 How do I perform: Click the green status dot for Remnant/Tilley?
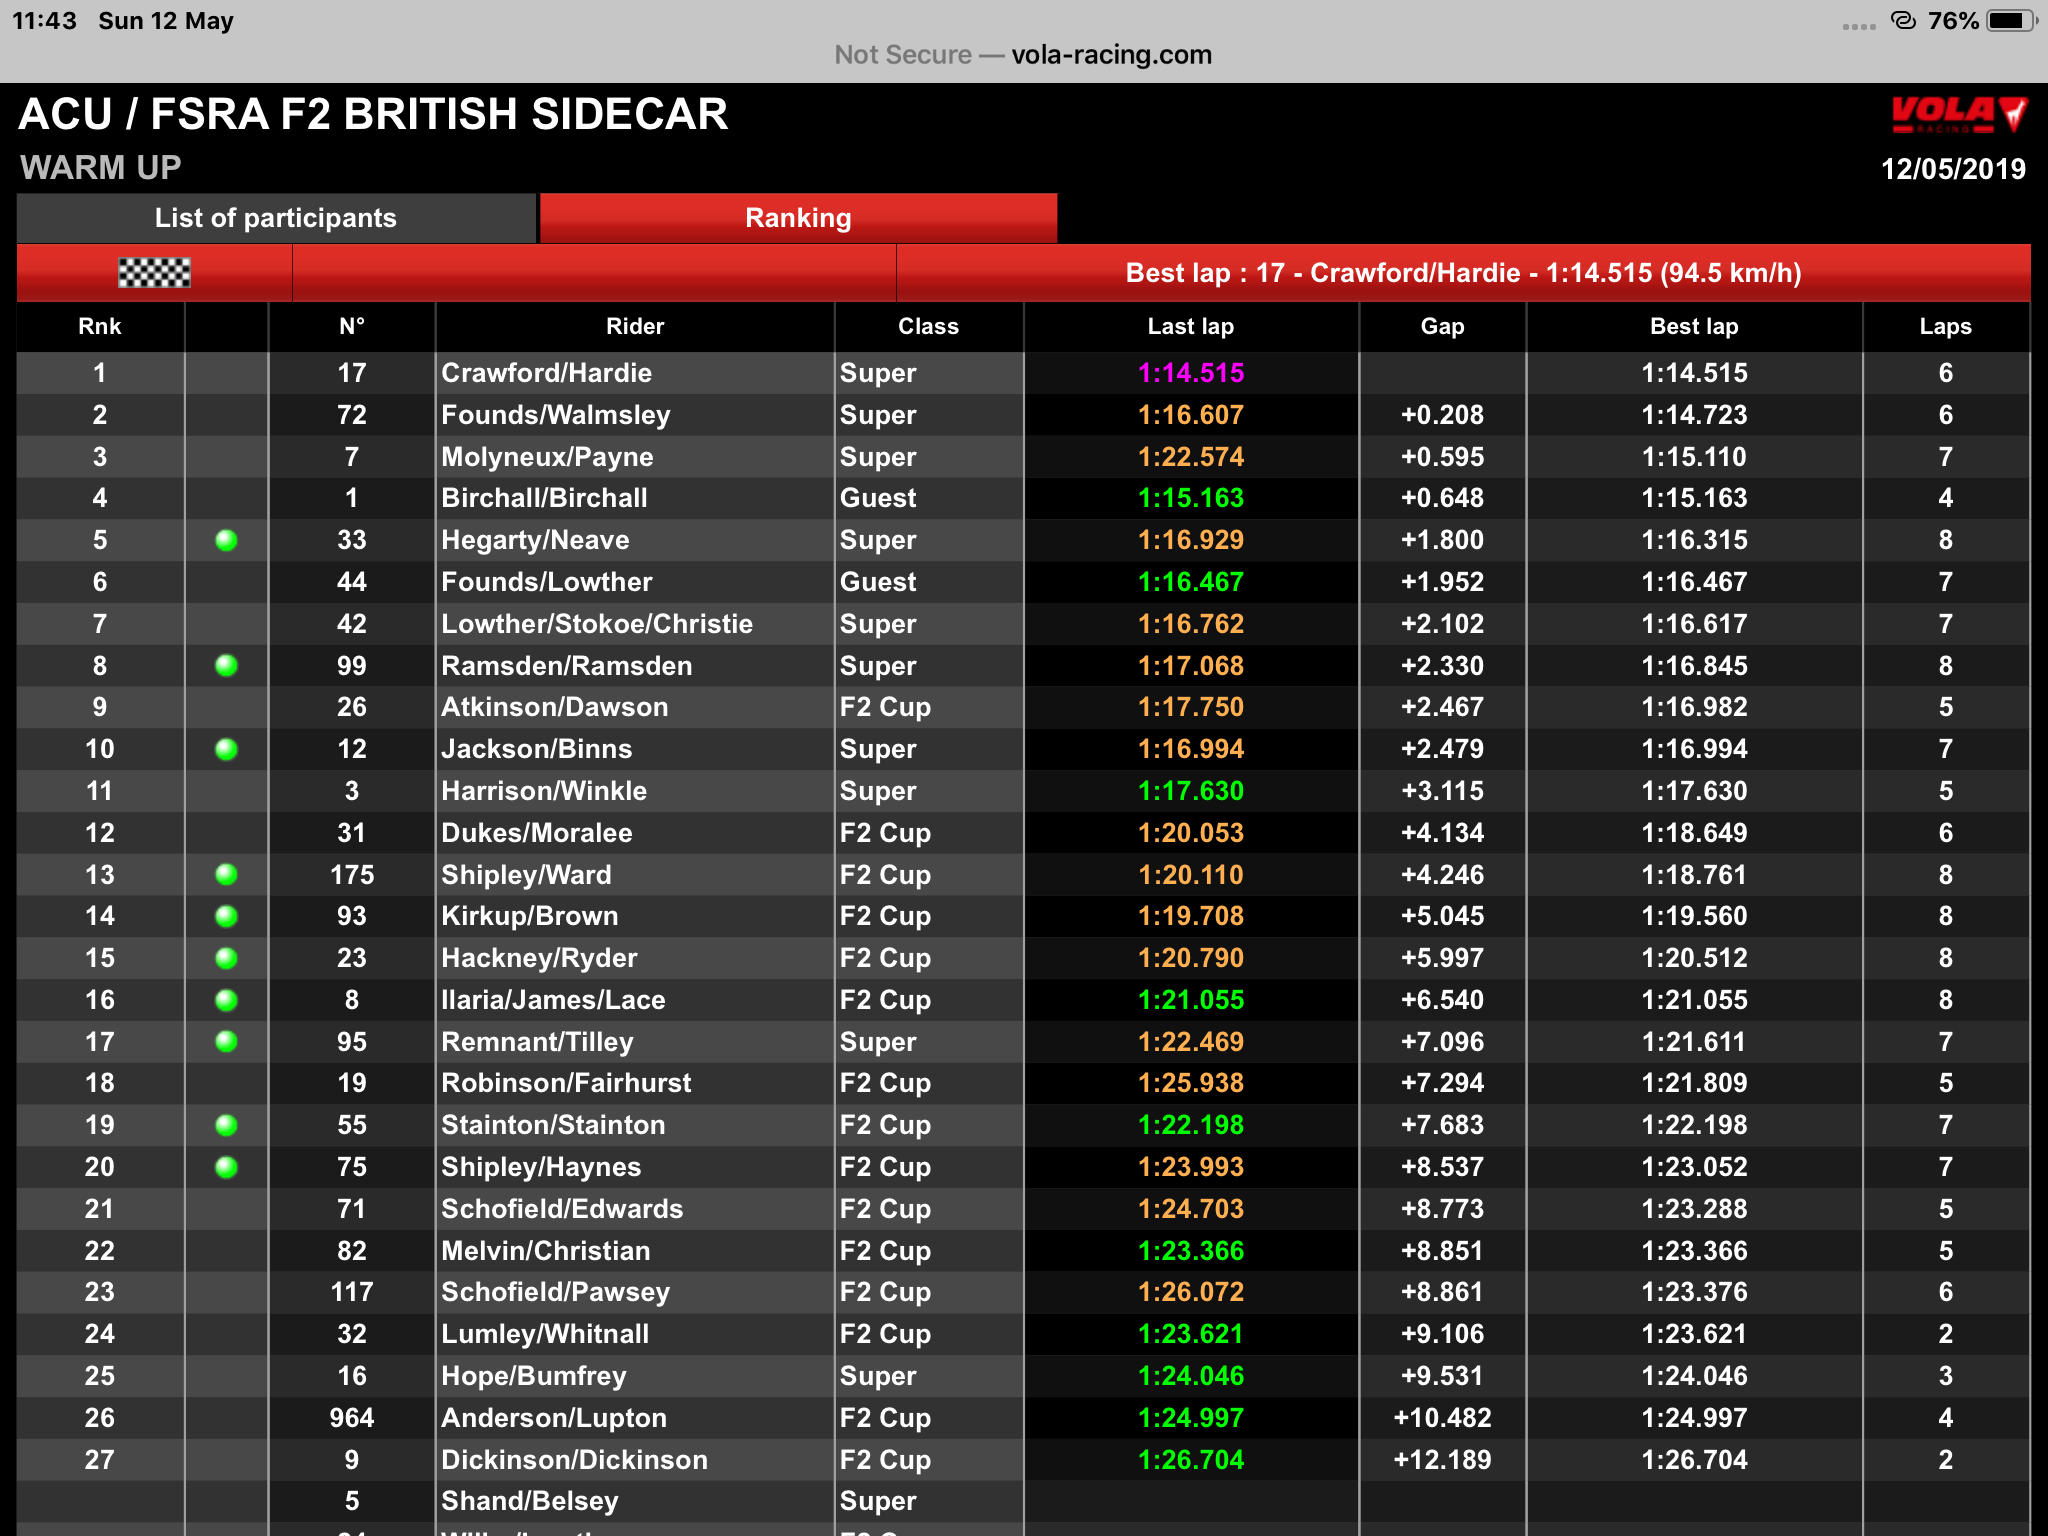[x=227, y=1042]
